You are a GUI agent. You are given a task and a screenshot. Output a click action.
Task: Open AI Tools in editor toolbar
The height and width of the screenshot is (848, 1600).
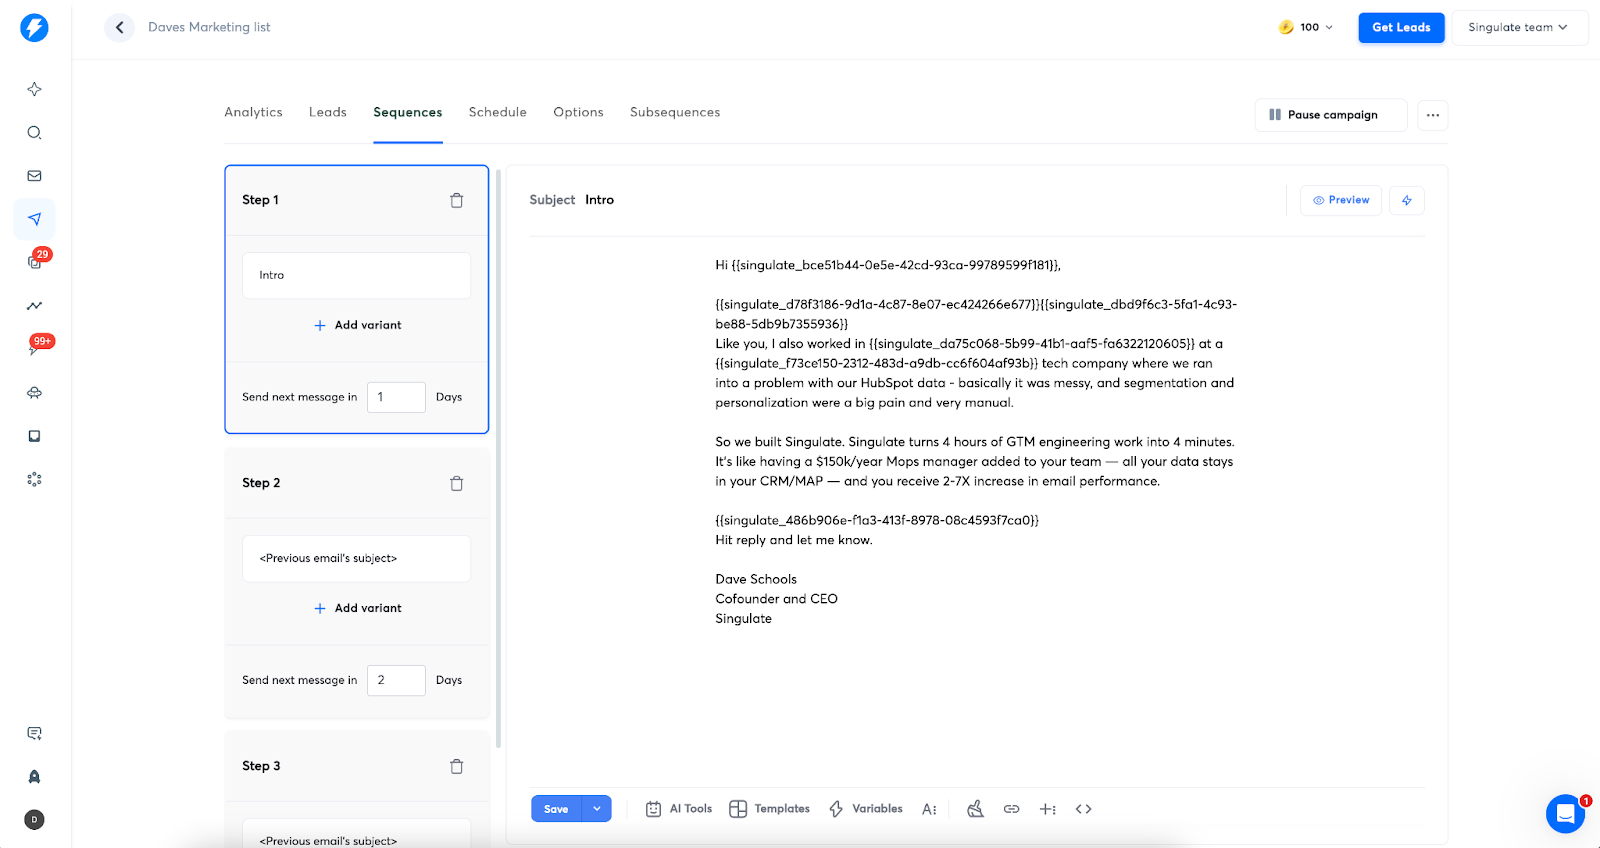tap(679, 809)
